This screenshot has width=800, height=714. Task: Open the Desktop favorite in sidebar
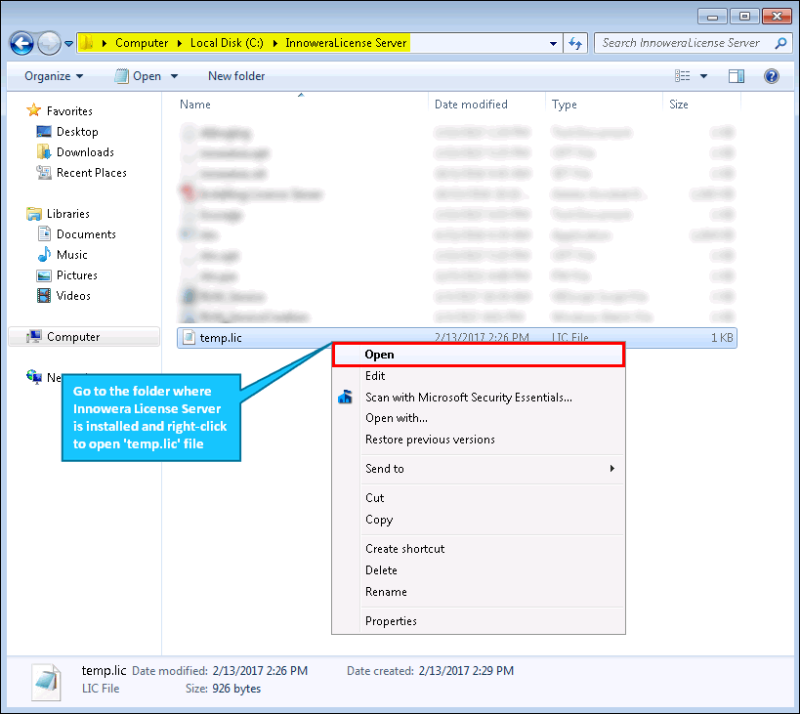point(77,132)
